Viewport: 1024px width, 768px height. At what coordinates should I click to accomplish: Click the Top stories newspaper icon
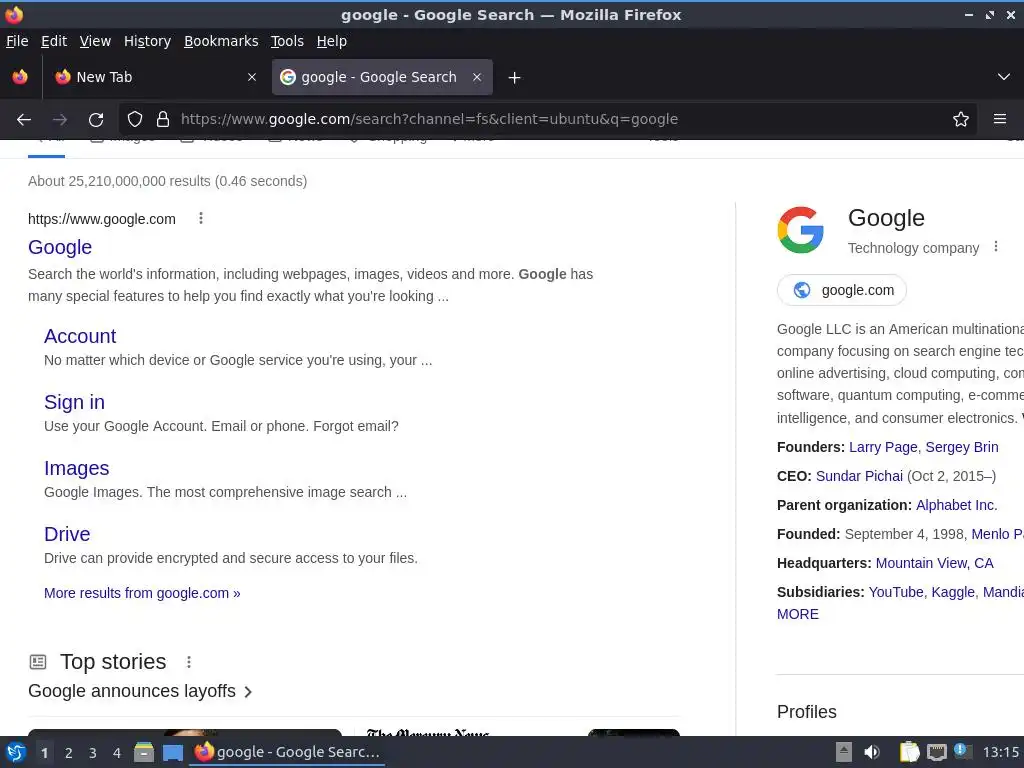coord(38,662)
